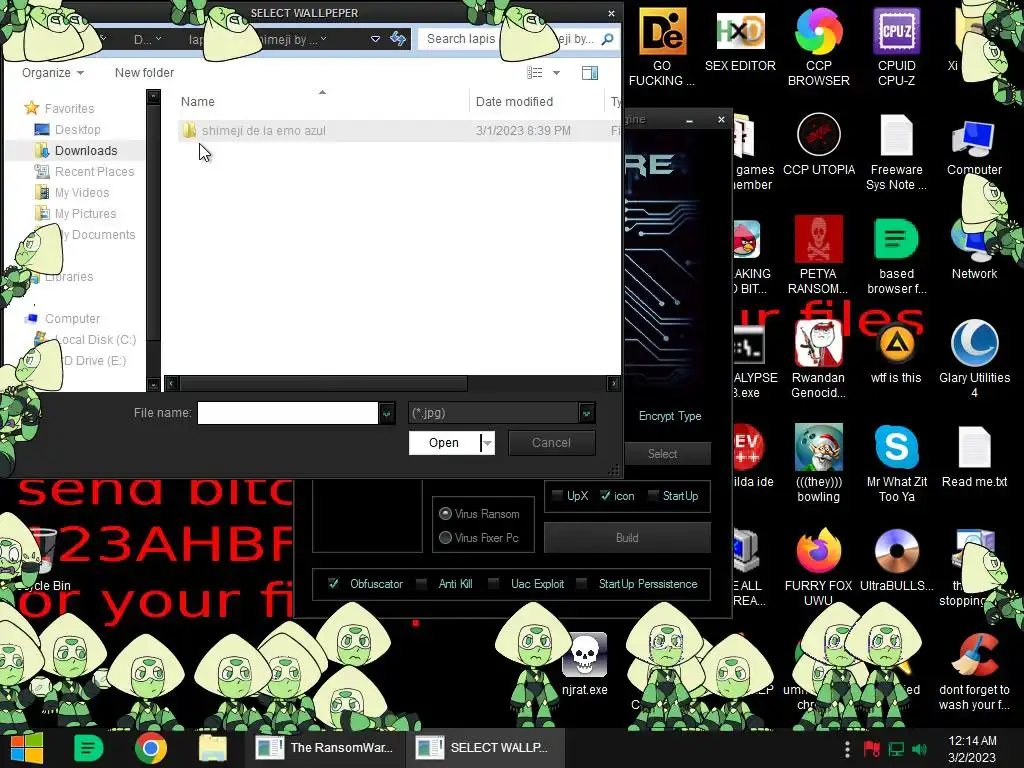Click the search magnifier icon in dialog

[x=607, y=39]
